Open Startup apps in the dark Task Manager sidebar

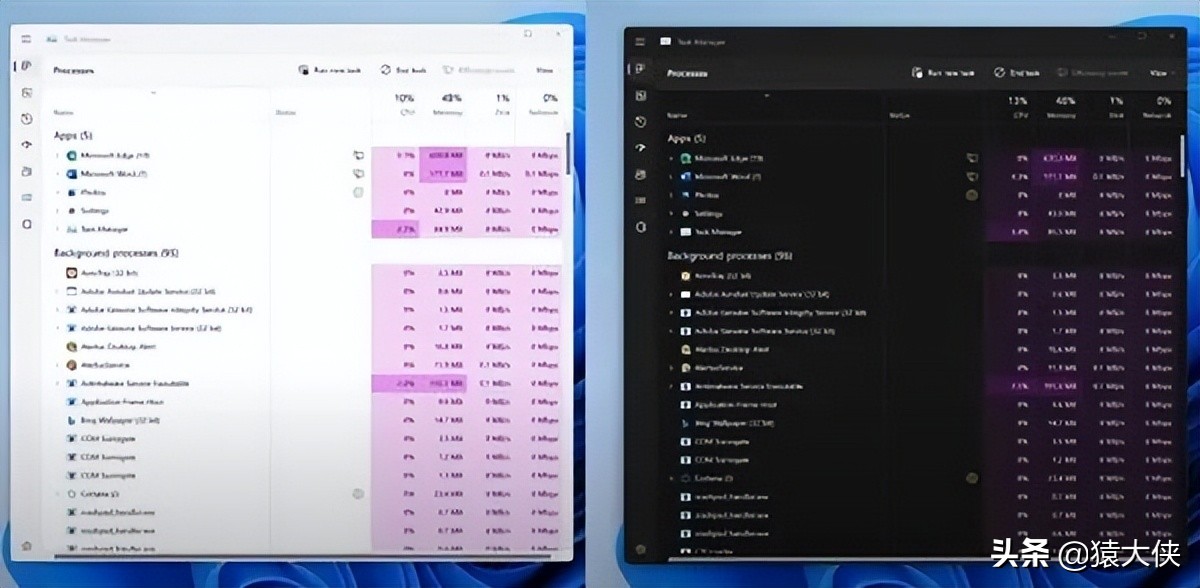click(640, 148)
